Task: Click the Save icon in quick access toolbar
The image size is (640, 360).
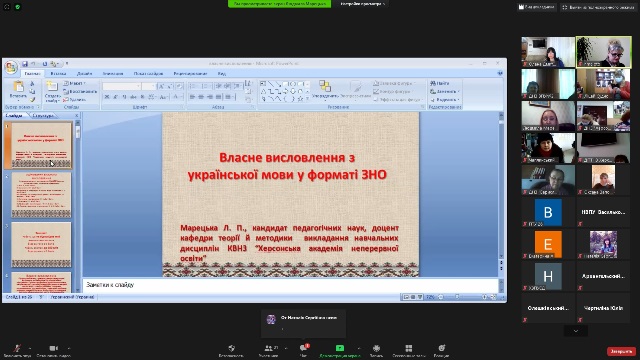Action: [25, 64]
